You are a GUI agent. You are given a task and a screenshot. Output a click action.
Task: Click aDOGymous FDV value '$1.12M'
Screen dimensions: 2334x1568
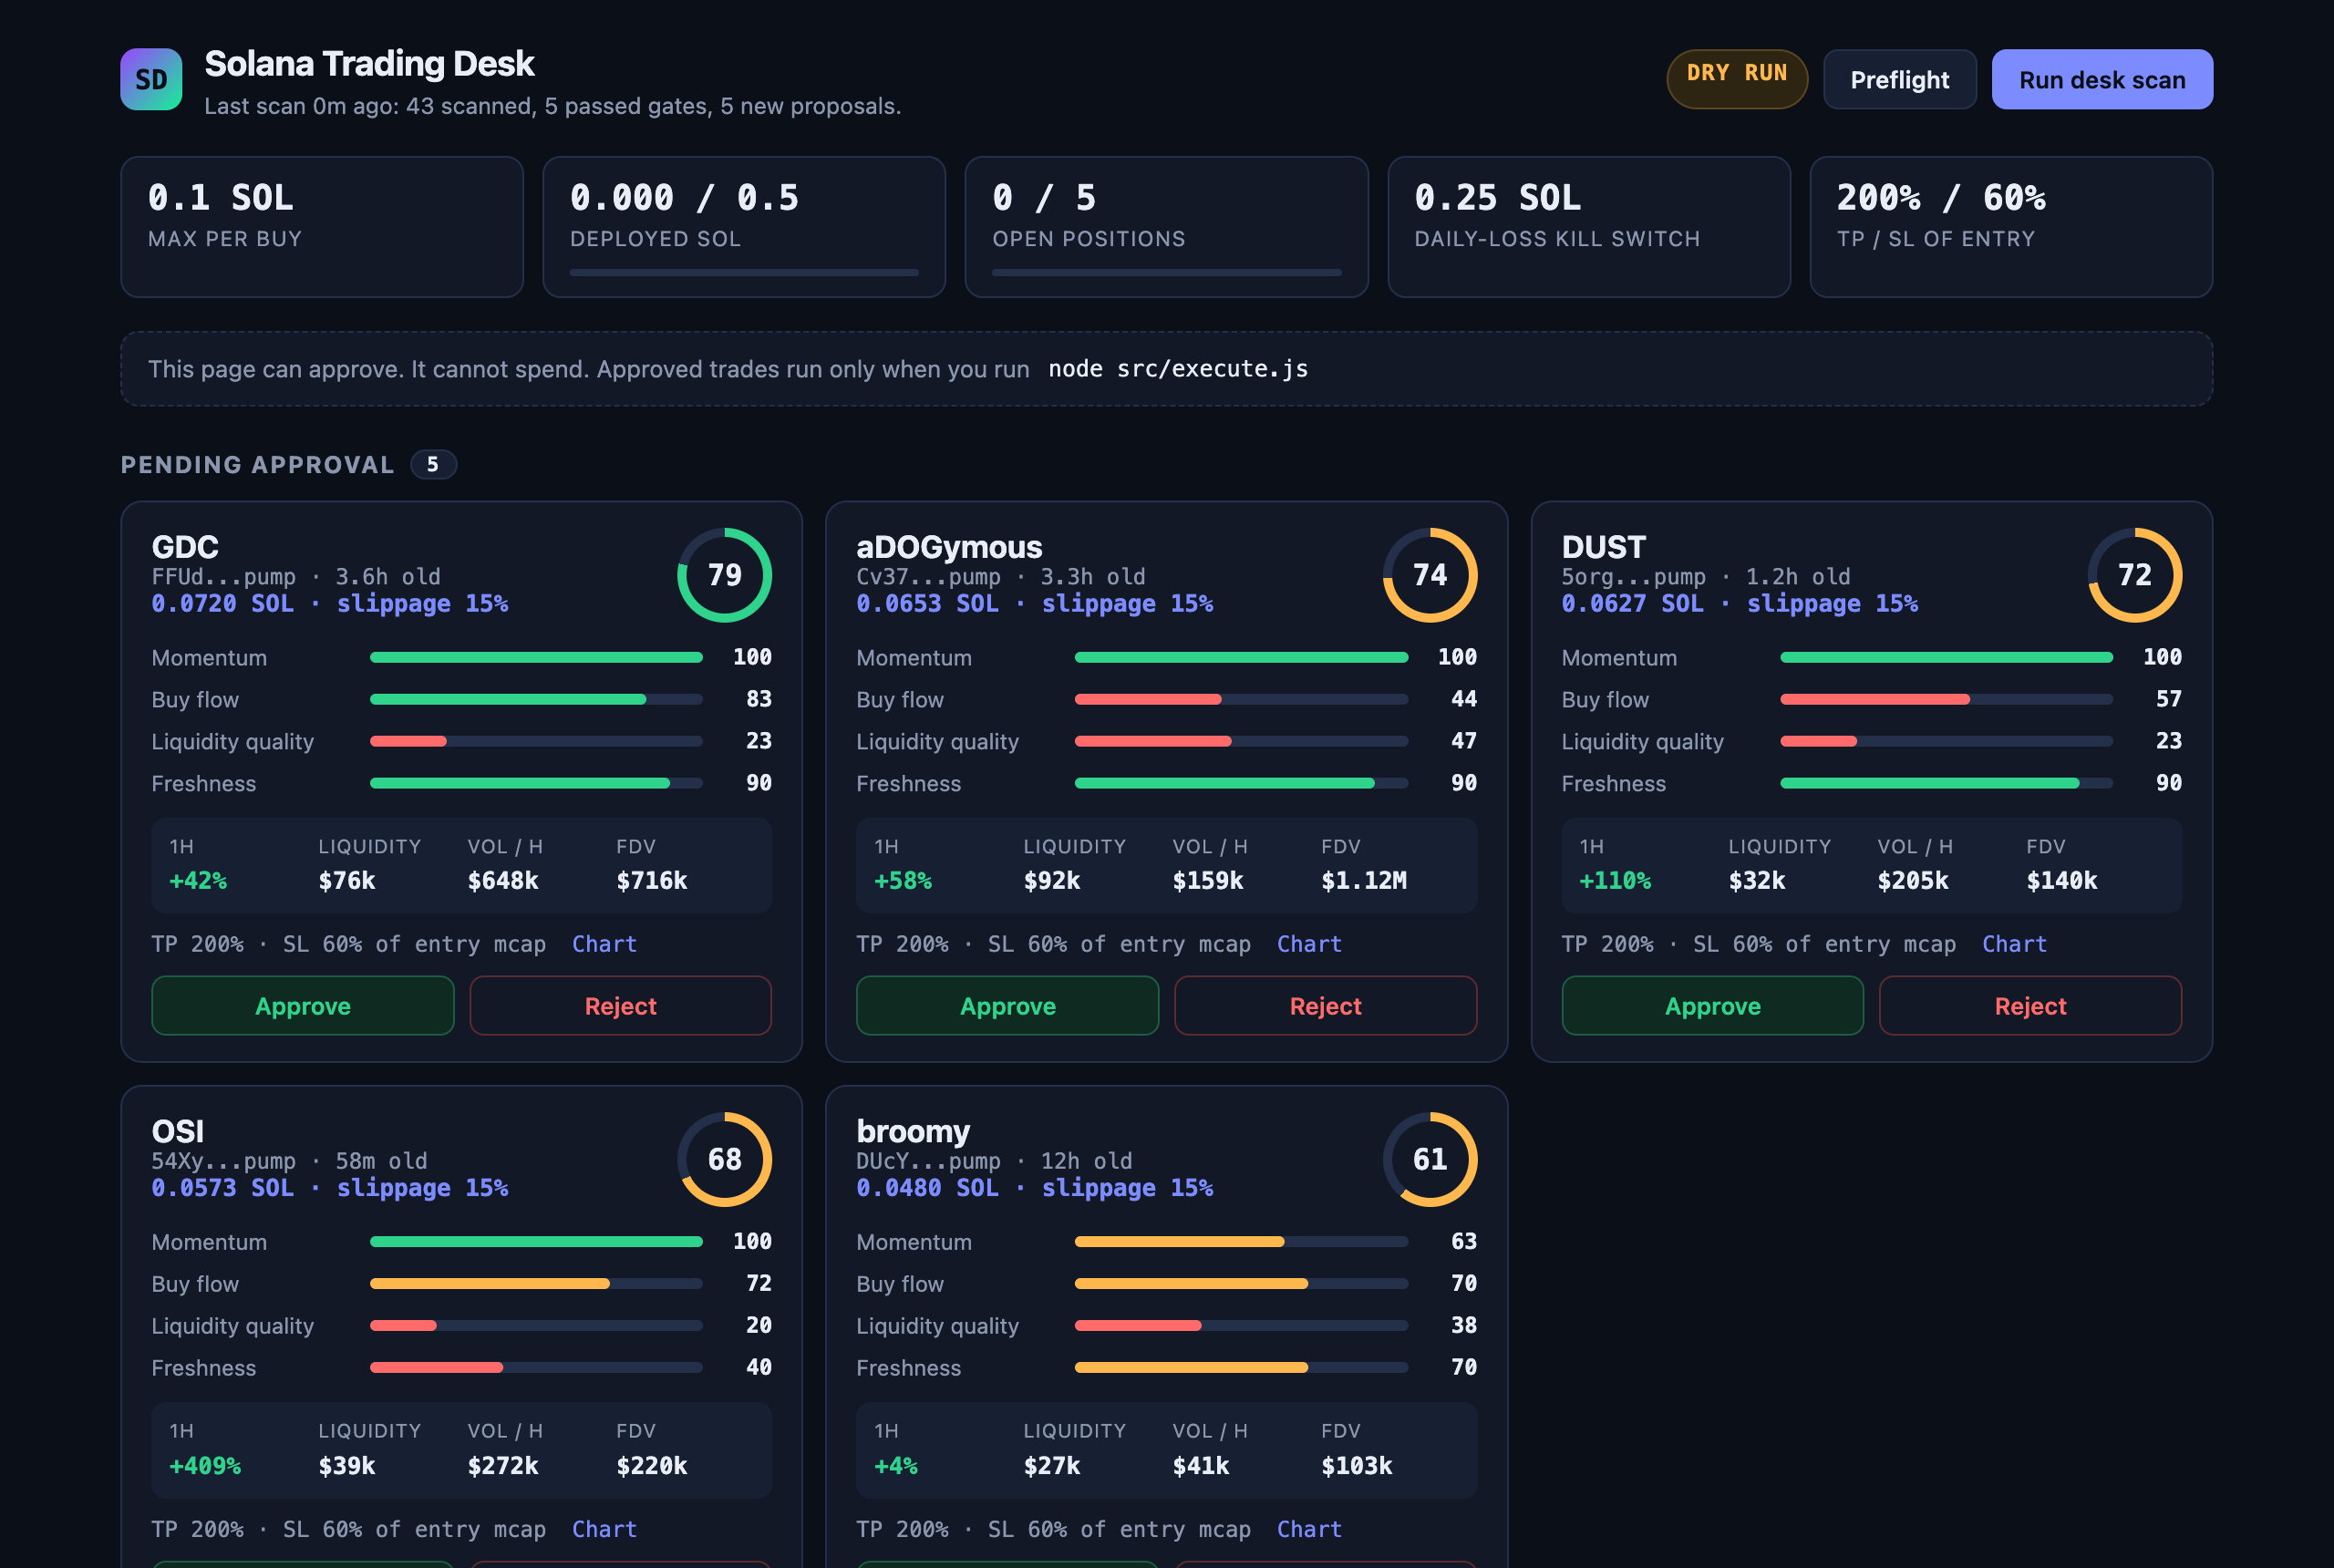(1364, 880)
